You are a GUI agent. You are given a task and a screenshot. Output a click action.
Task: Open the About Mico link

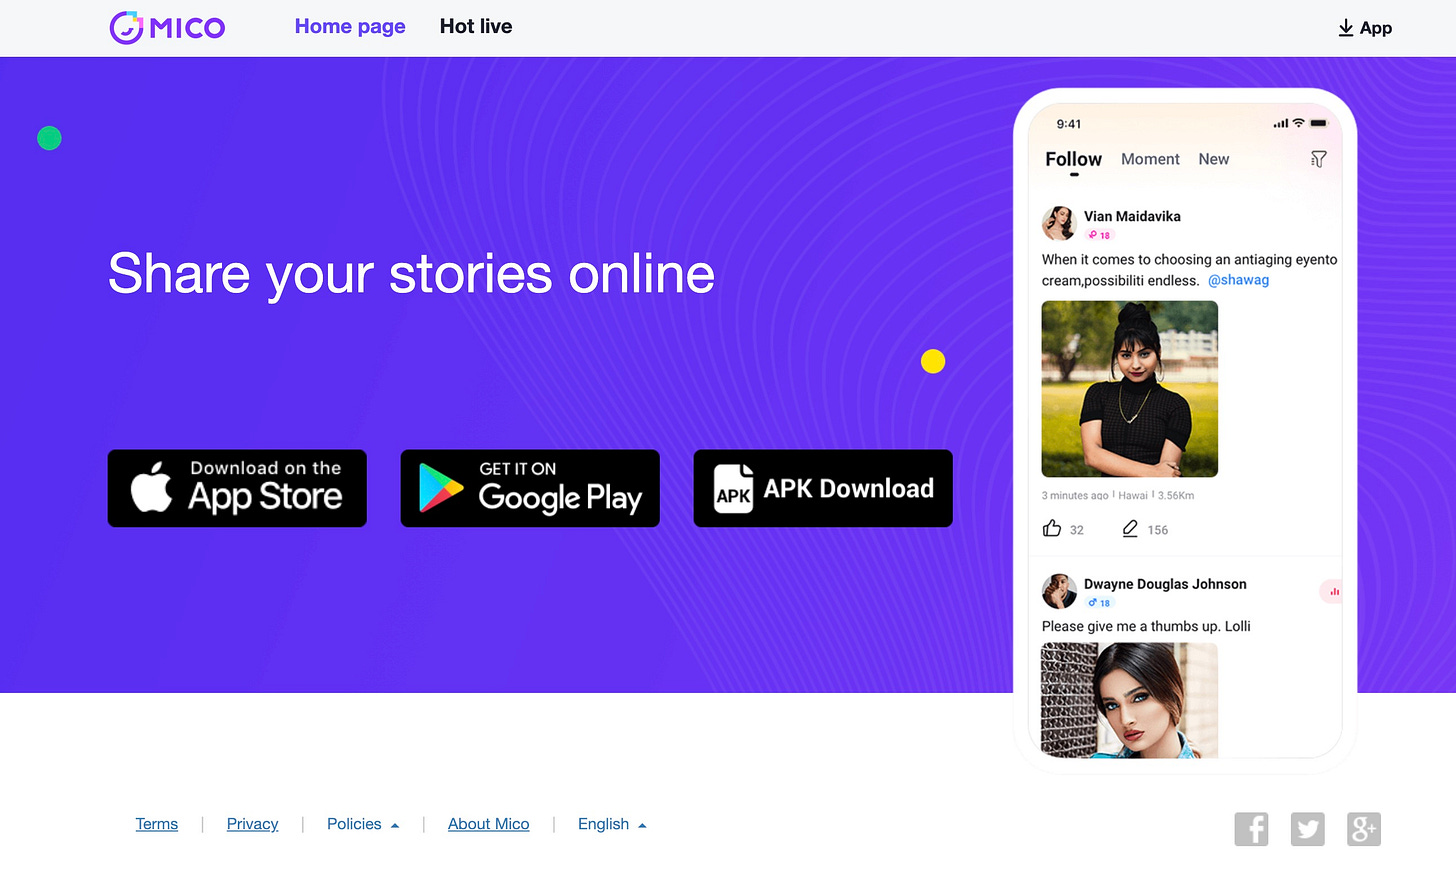coord(489,824)
